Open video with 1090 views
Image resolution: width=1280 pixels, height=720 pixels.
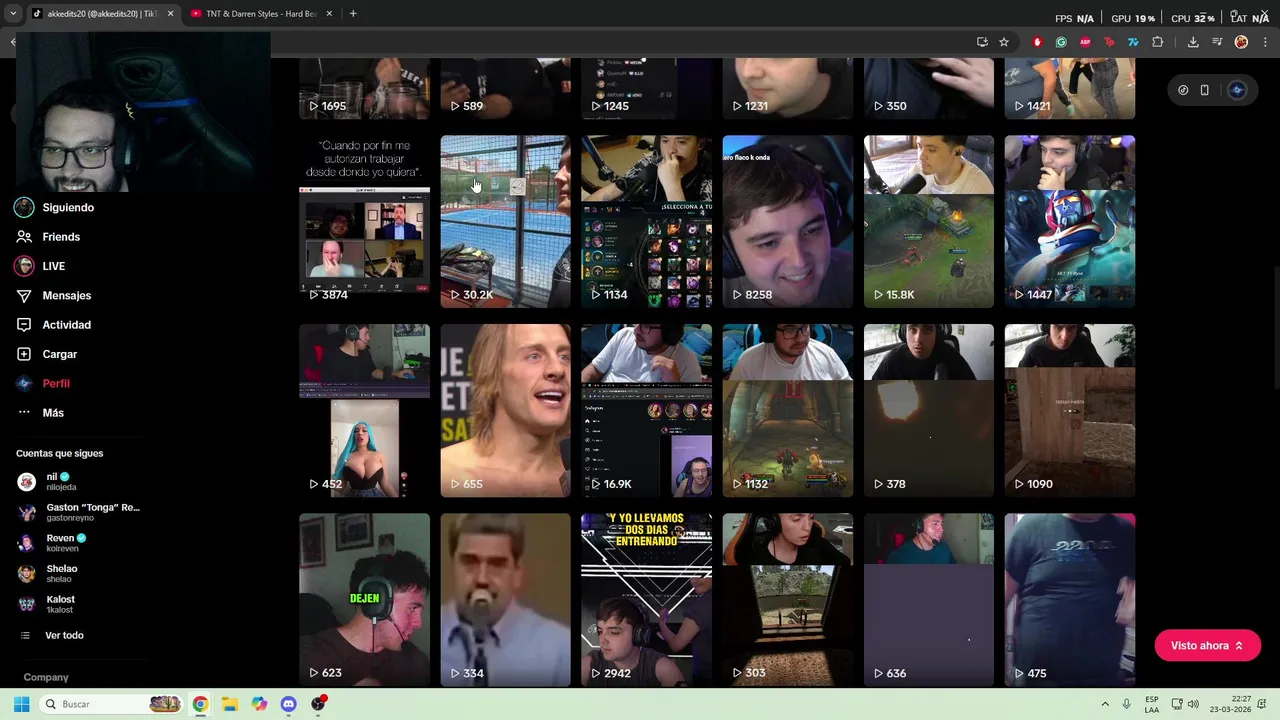[x=1070, y=410]
